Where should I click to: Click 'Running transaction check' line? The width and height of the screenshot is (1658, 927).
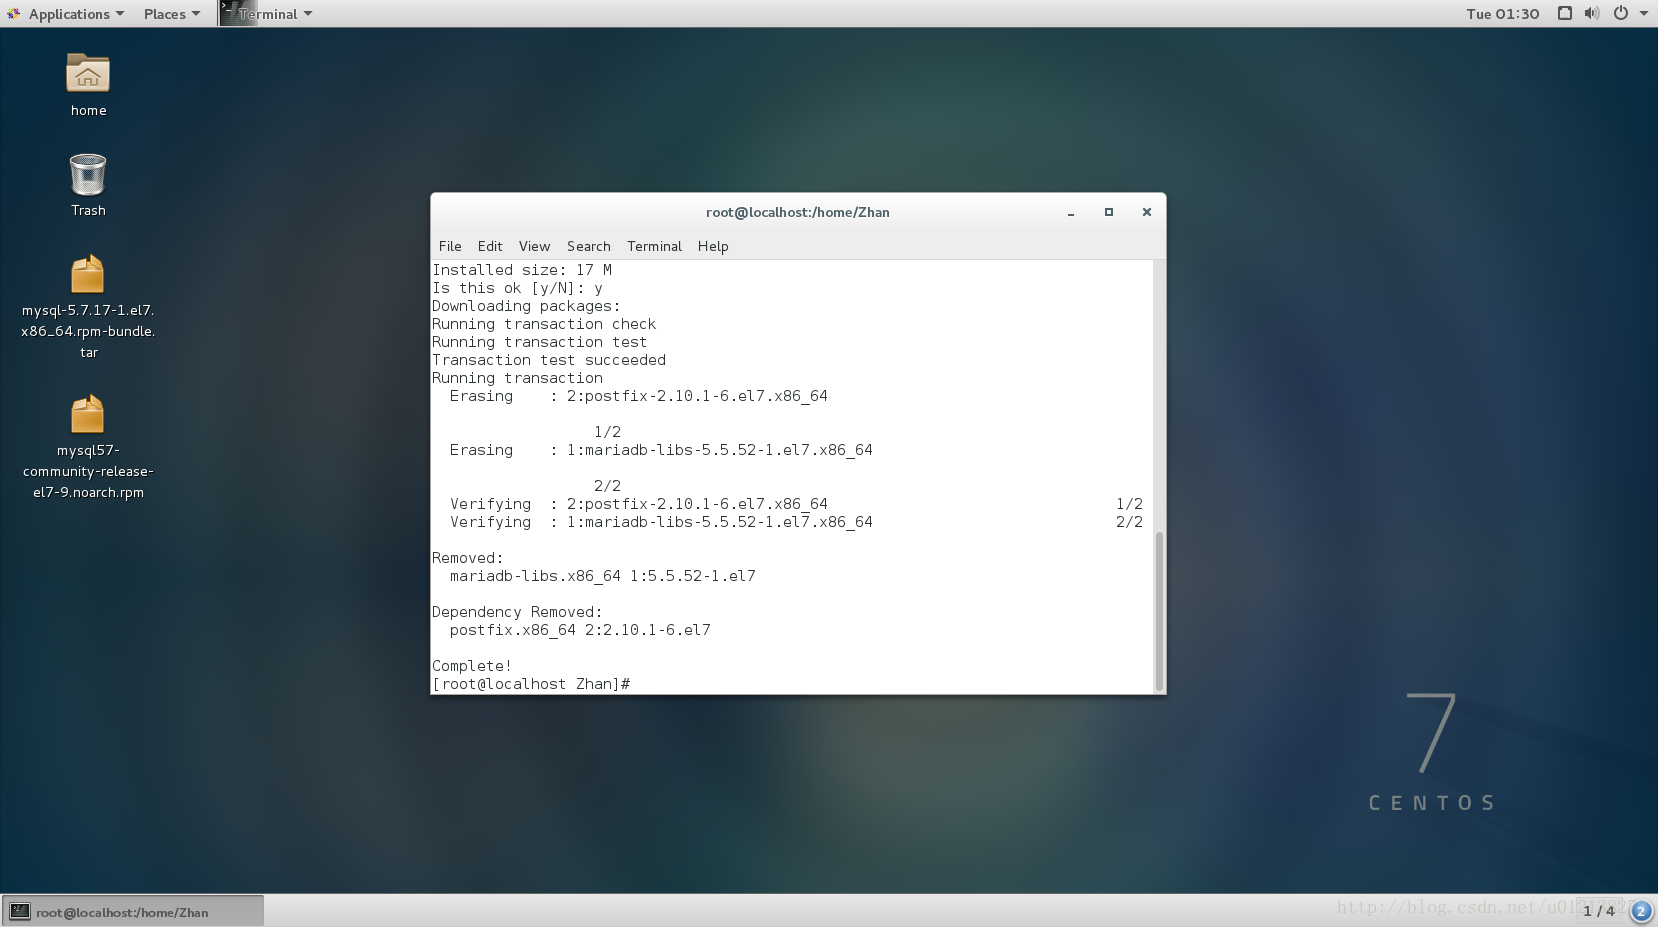point(544,324)
